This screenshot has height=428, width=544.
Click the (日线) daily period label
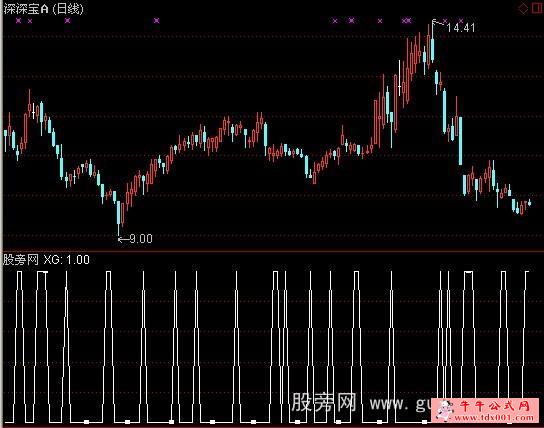(68, 9)
